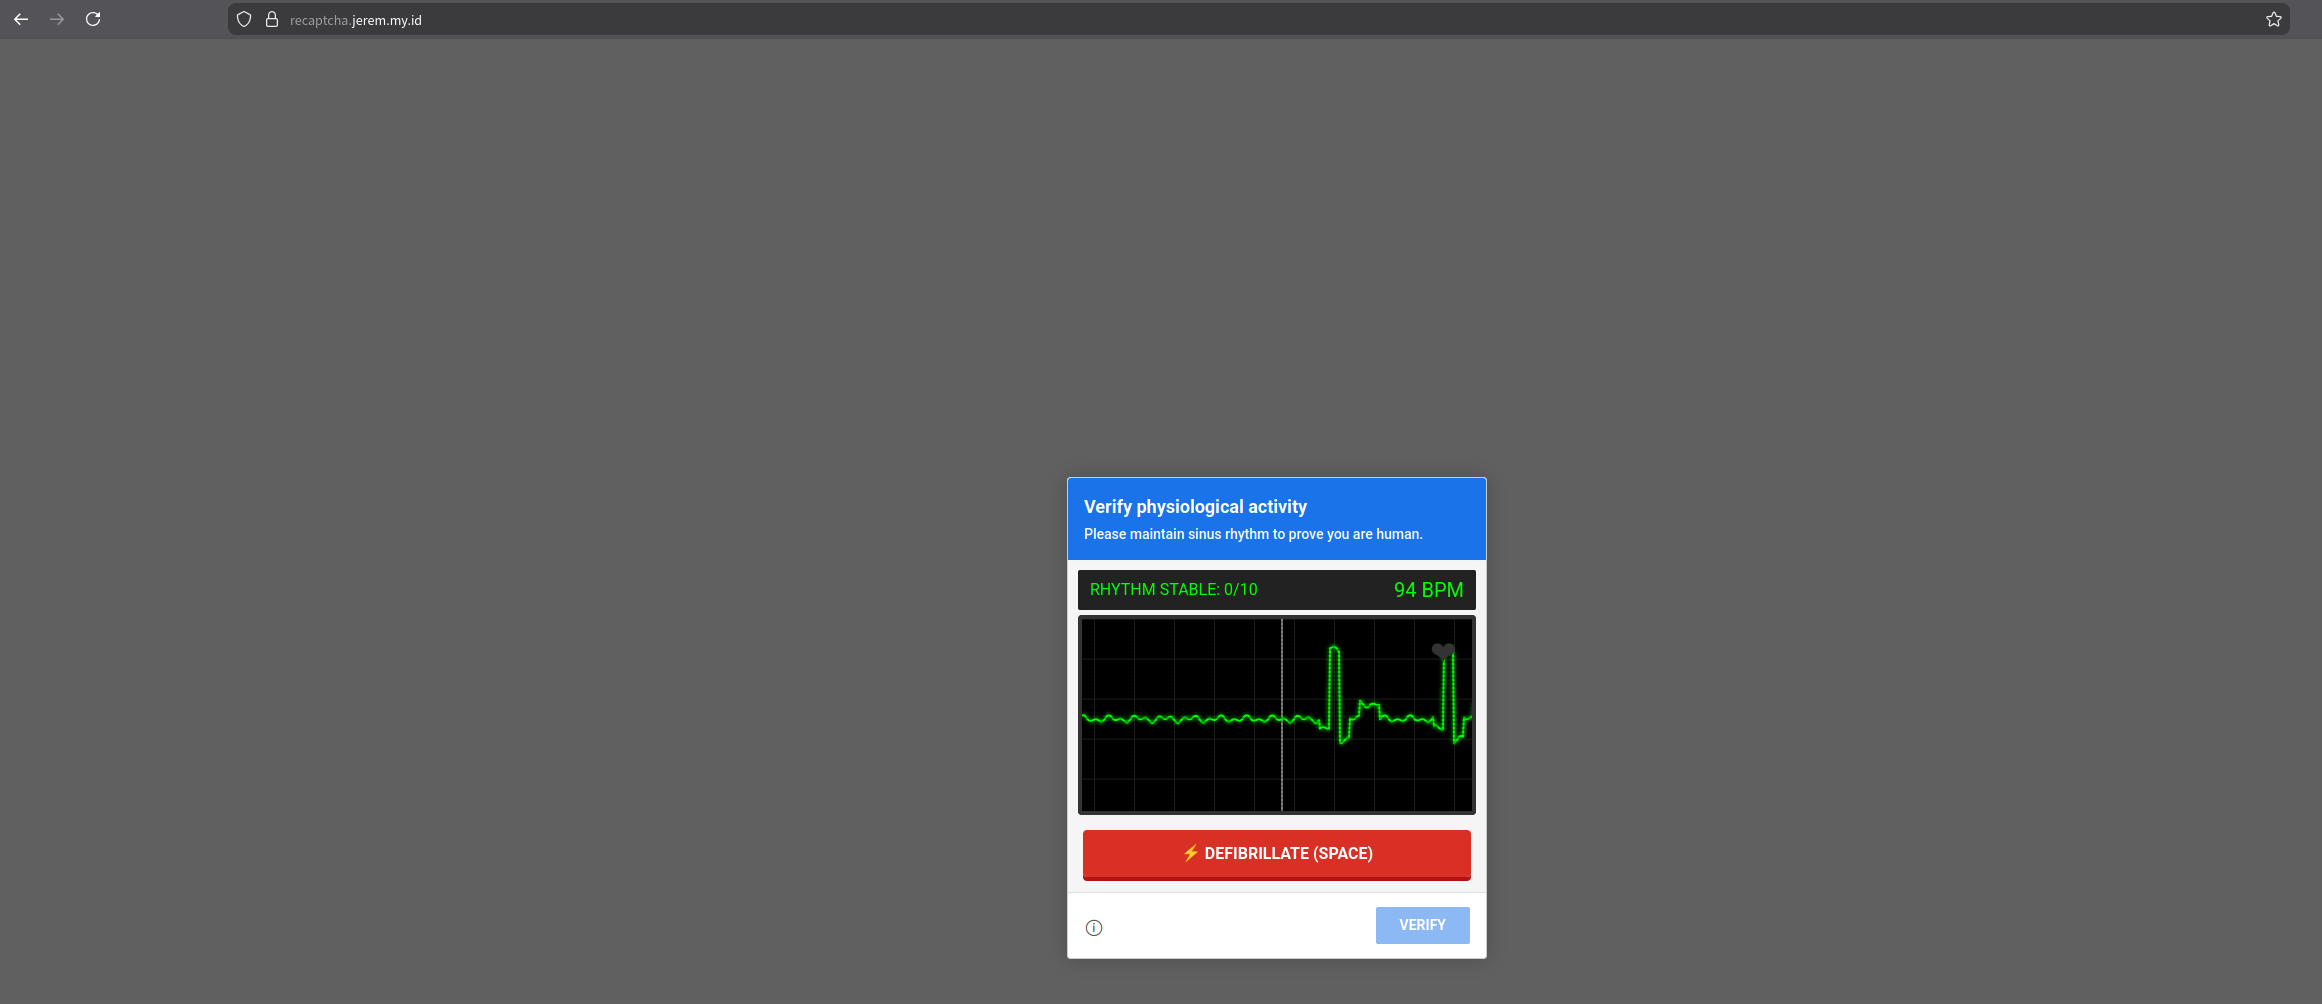Click the info icon beside Verify
Viewport: 2322px width, 1004px height.
1094,927
